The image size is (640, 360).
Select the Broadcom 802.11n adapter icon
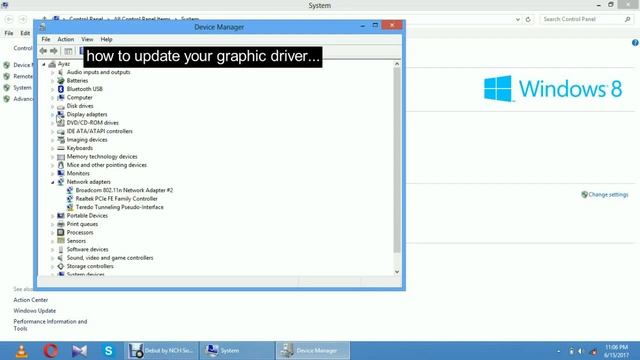[x=70, y=190]
